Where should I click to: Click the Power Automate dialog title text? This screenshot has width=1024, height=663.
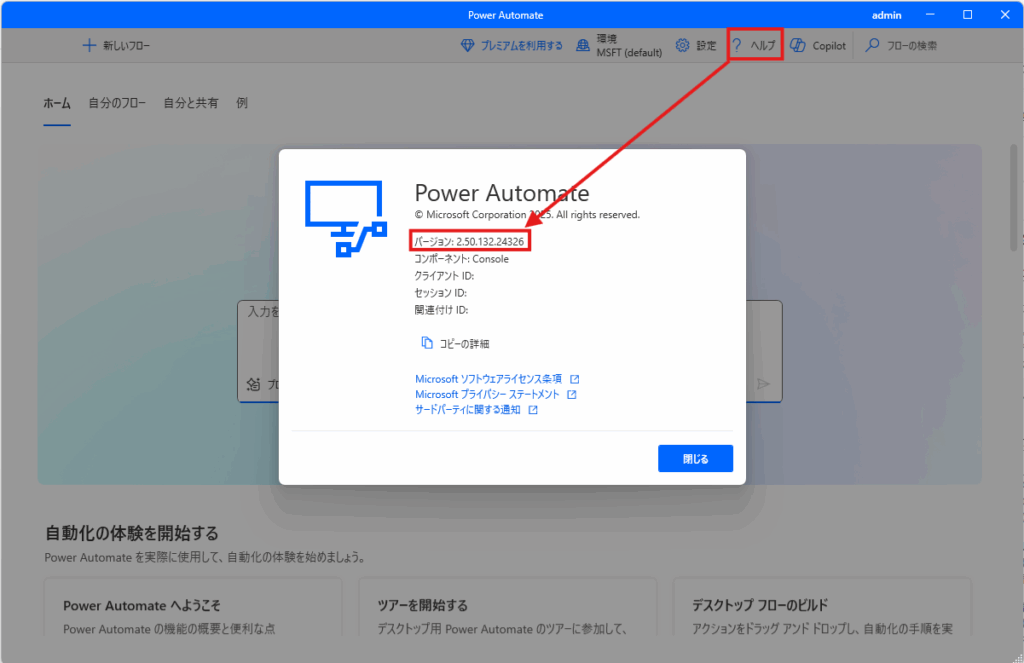pos(502,193)
